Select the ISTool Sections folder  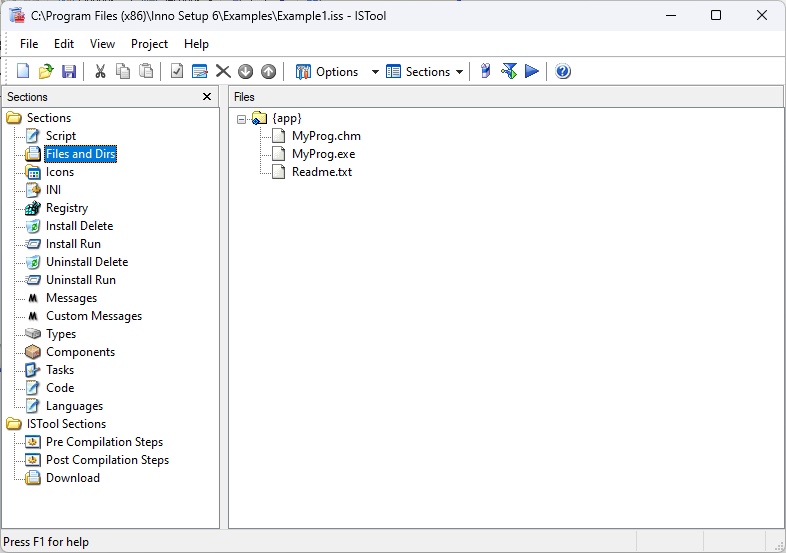(x=66, y=424)
